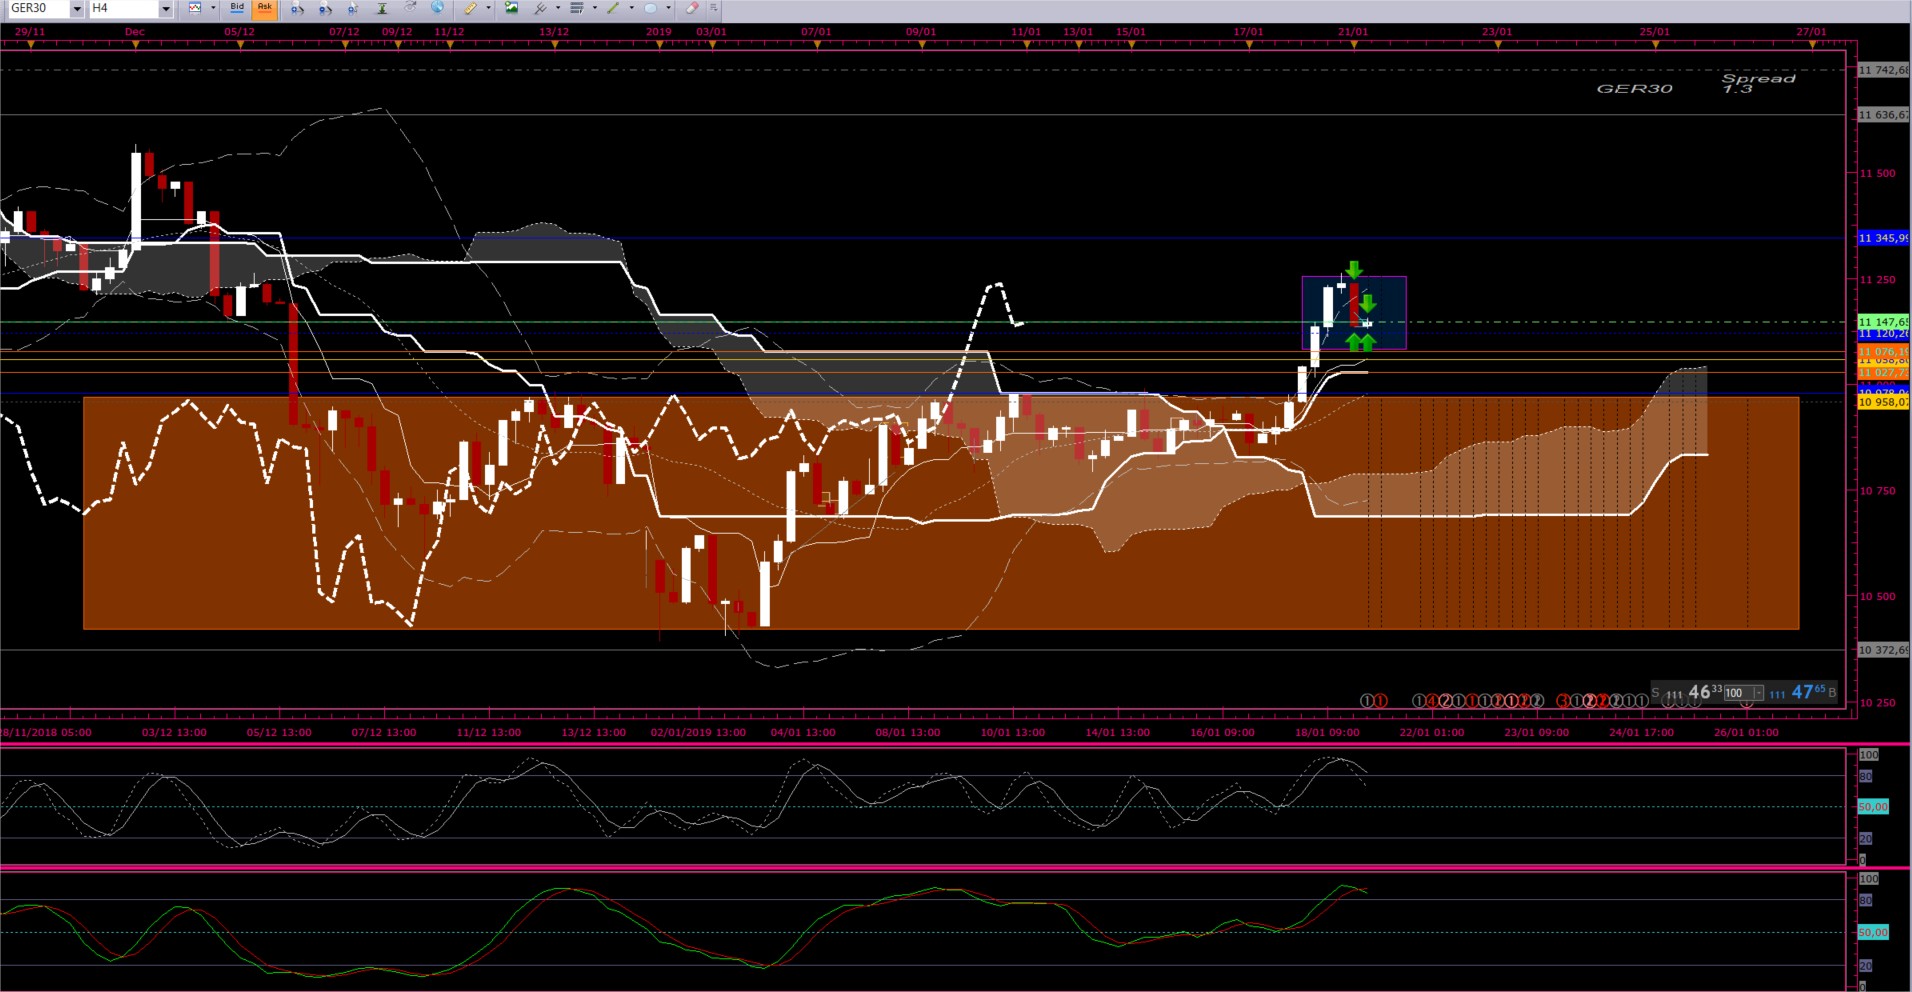
Task: Select the eraser tool
Action: tap(692, 8)
